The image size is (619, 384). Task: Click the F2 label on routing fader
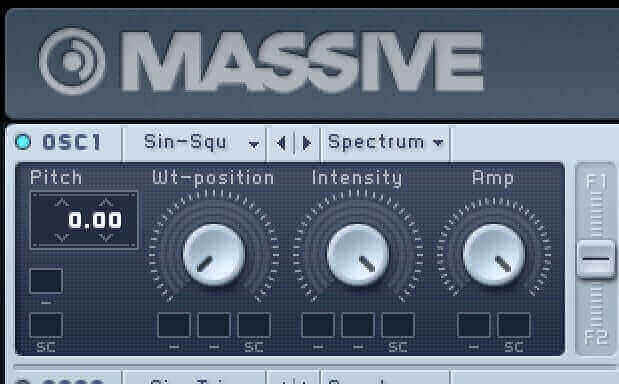(x=596, y=337)
